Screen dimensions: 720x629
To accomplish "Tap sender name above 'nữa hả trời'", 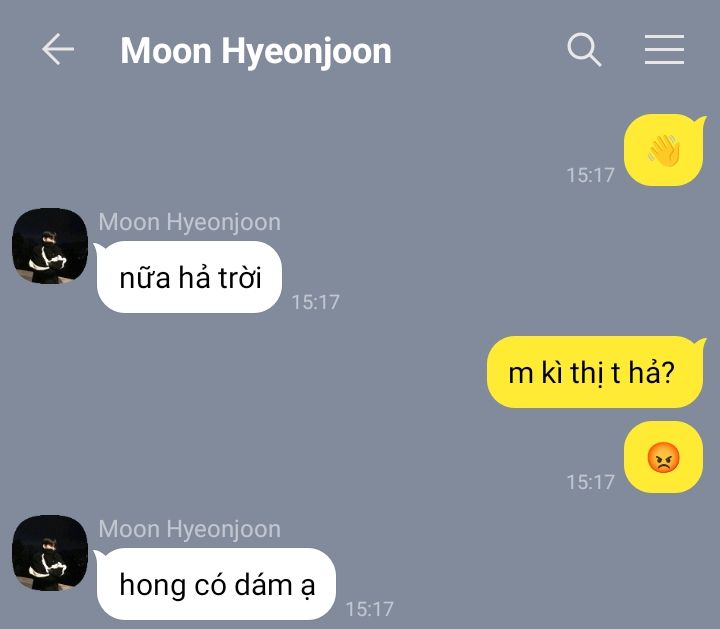I will pyautogui.click(x=190, y=222).
